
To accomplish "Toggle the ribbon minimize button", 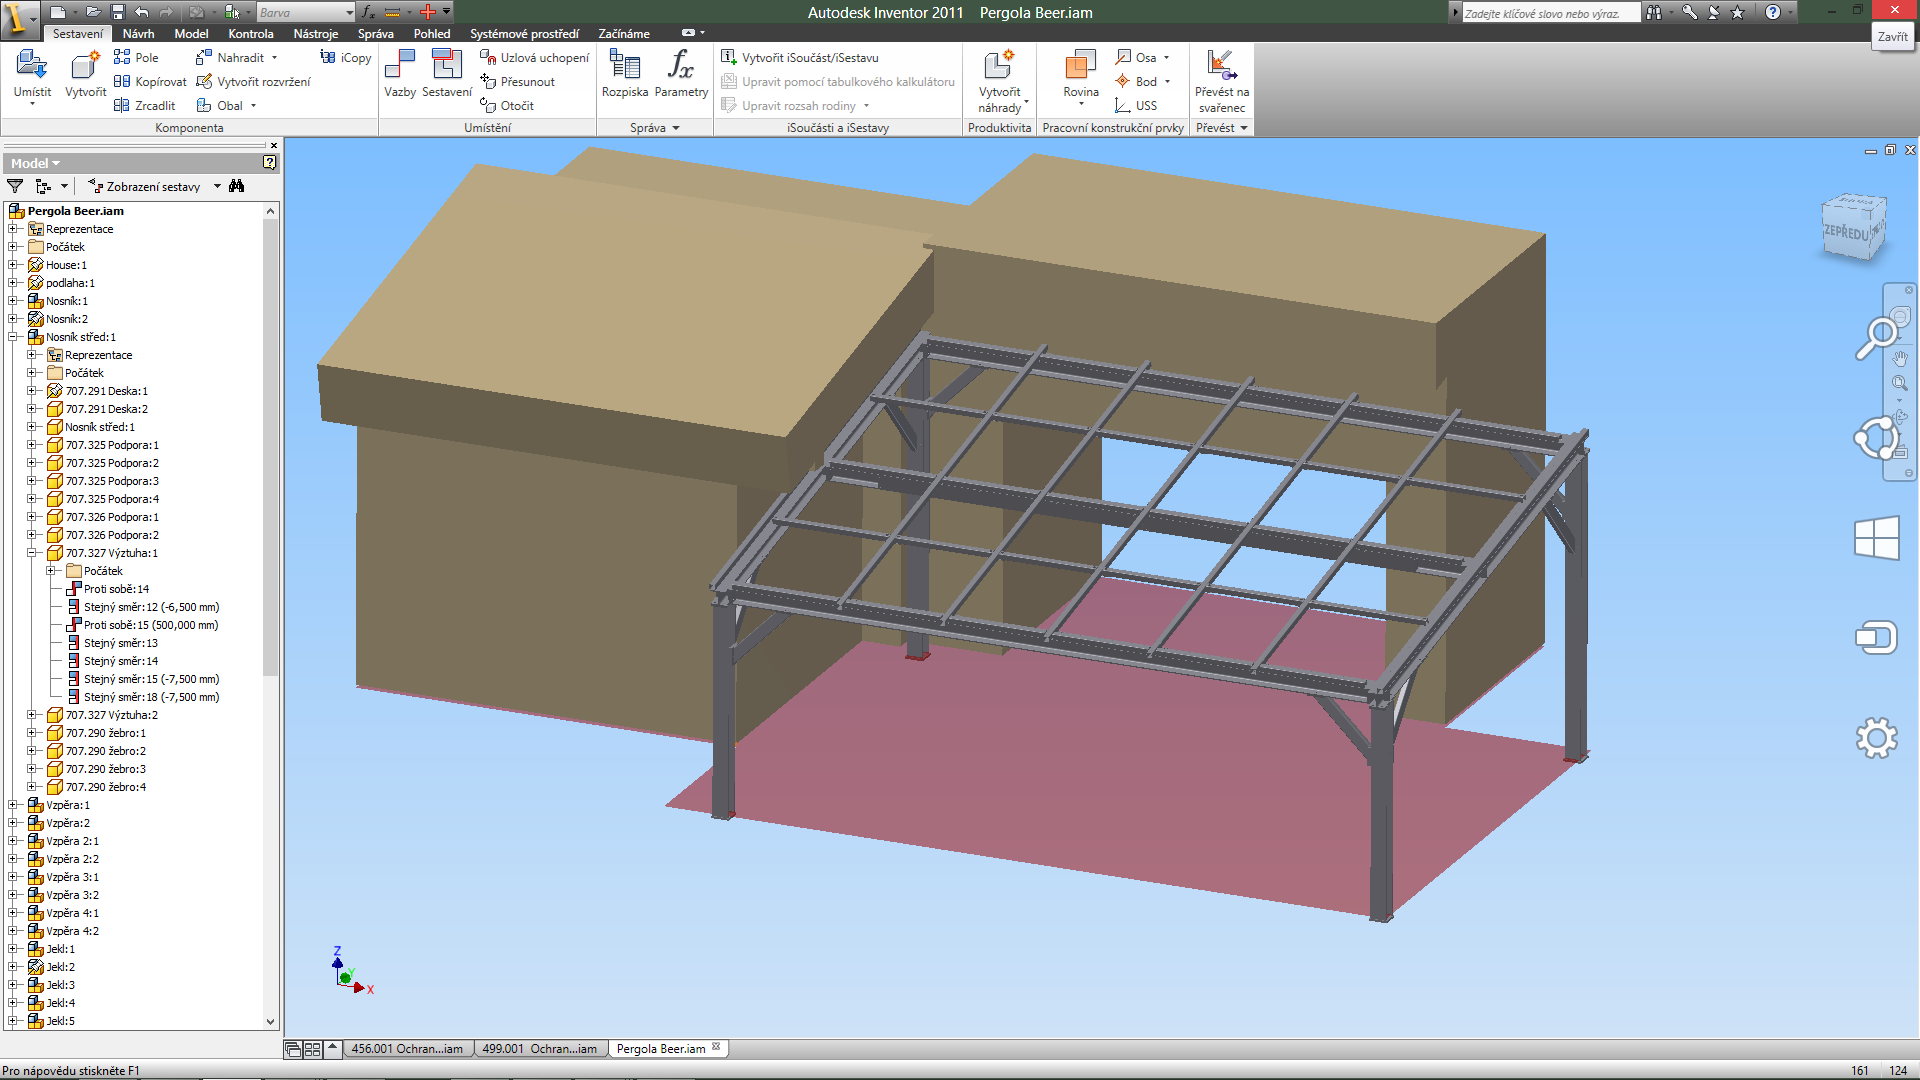I will click(x=688, y=33).
